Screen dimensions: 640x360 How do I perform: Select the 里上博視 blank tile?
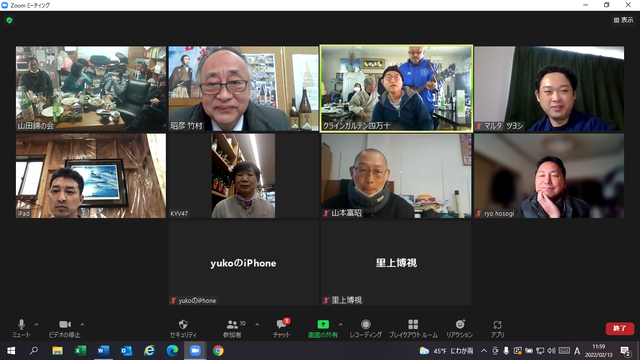396,263
